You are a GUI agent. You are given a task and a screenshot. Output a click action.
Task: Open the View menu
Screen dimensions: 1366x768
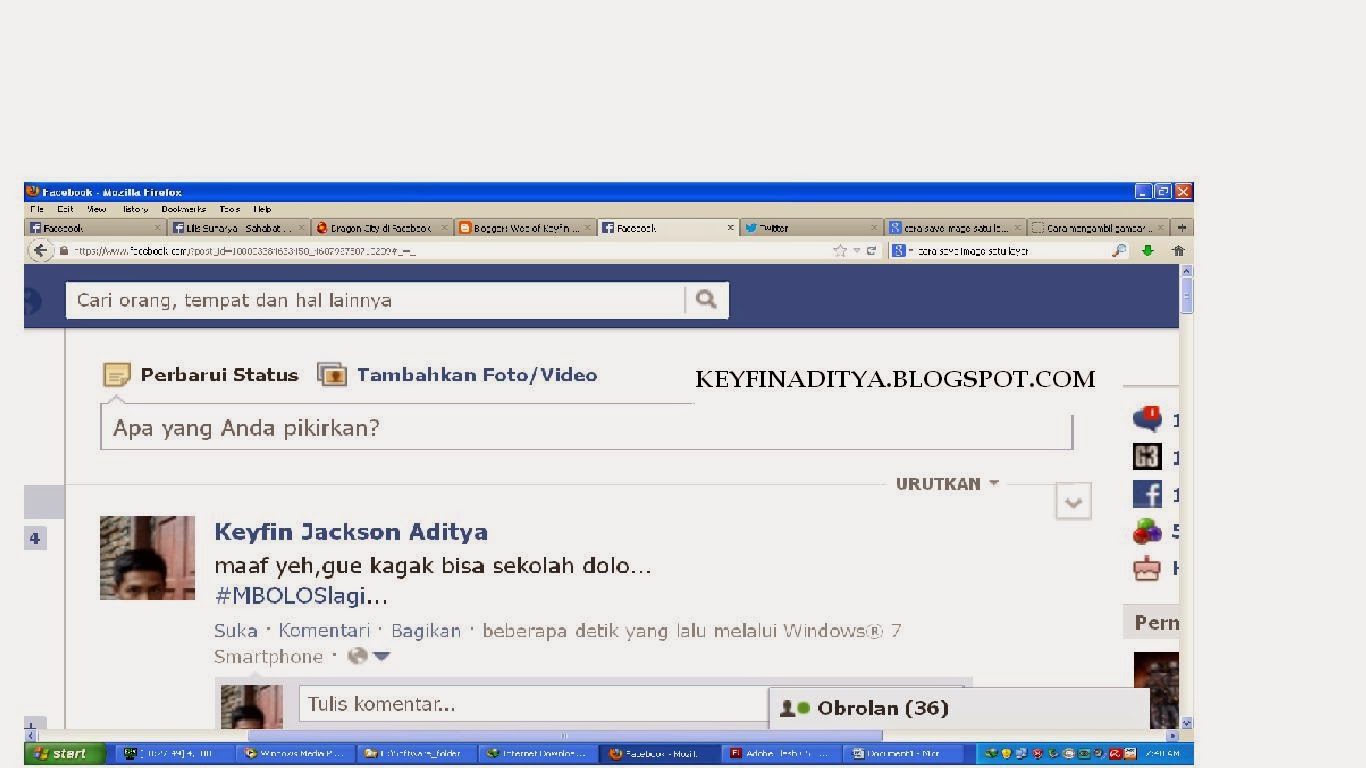click(x=97, y=210)
